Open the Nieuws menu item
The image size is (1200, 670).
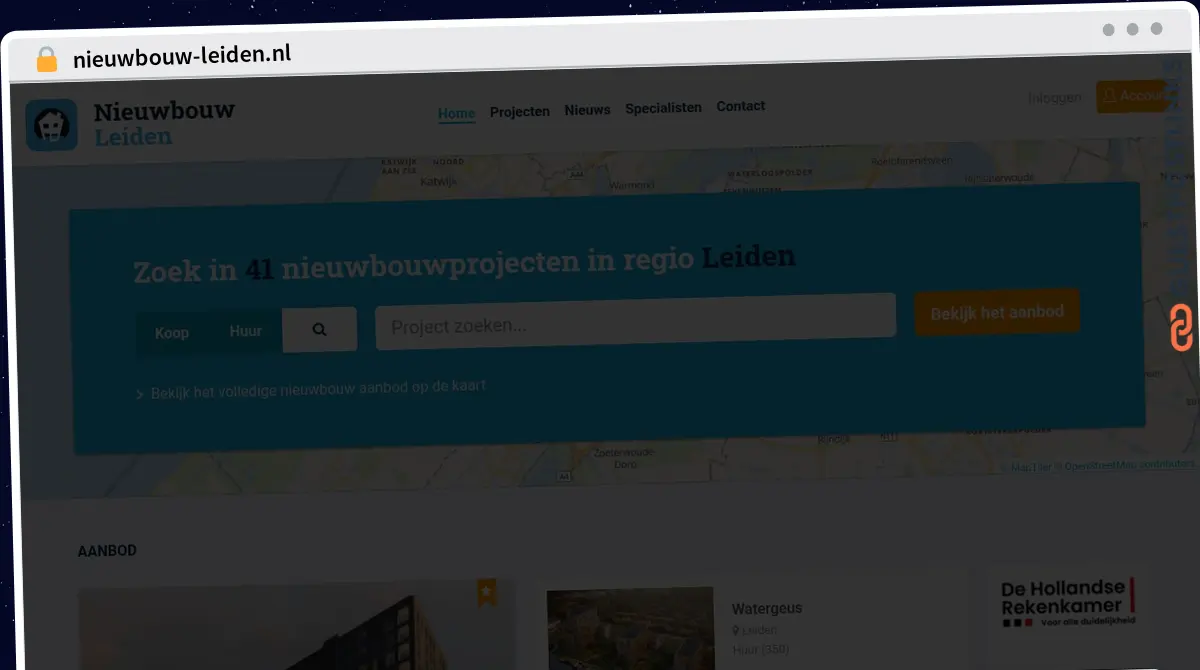(x=587, y=110)
